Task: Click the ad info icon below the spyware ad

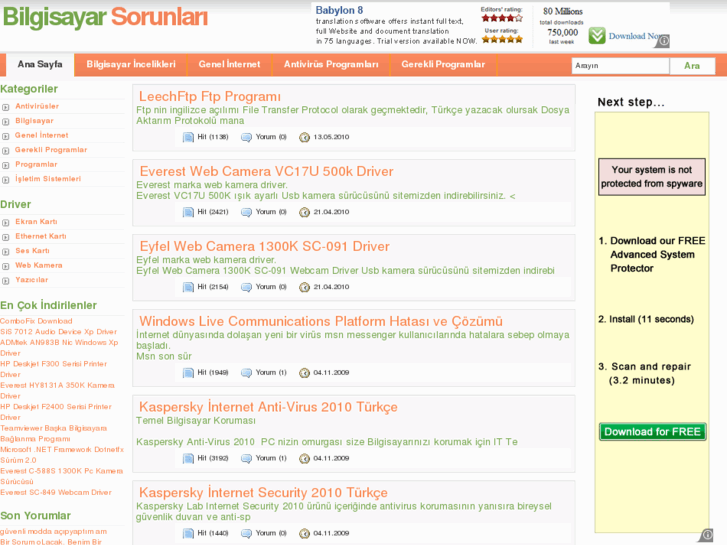Action: pos(708,535)
